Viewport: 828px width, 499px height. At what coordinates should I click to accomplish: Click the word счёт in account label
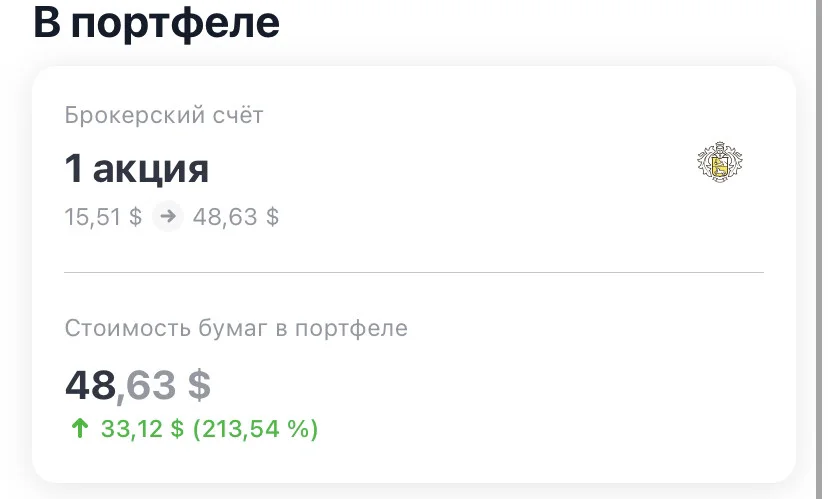[x=238, y=115]
